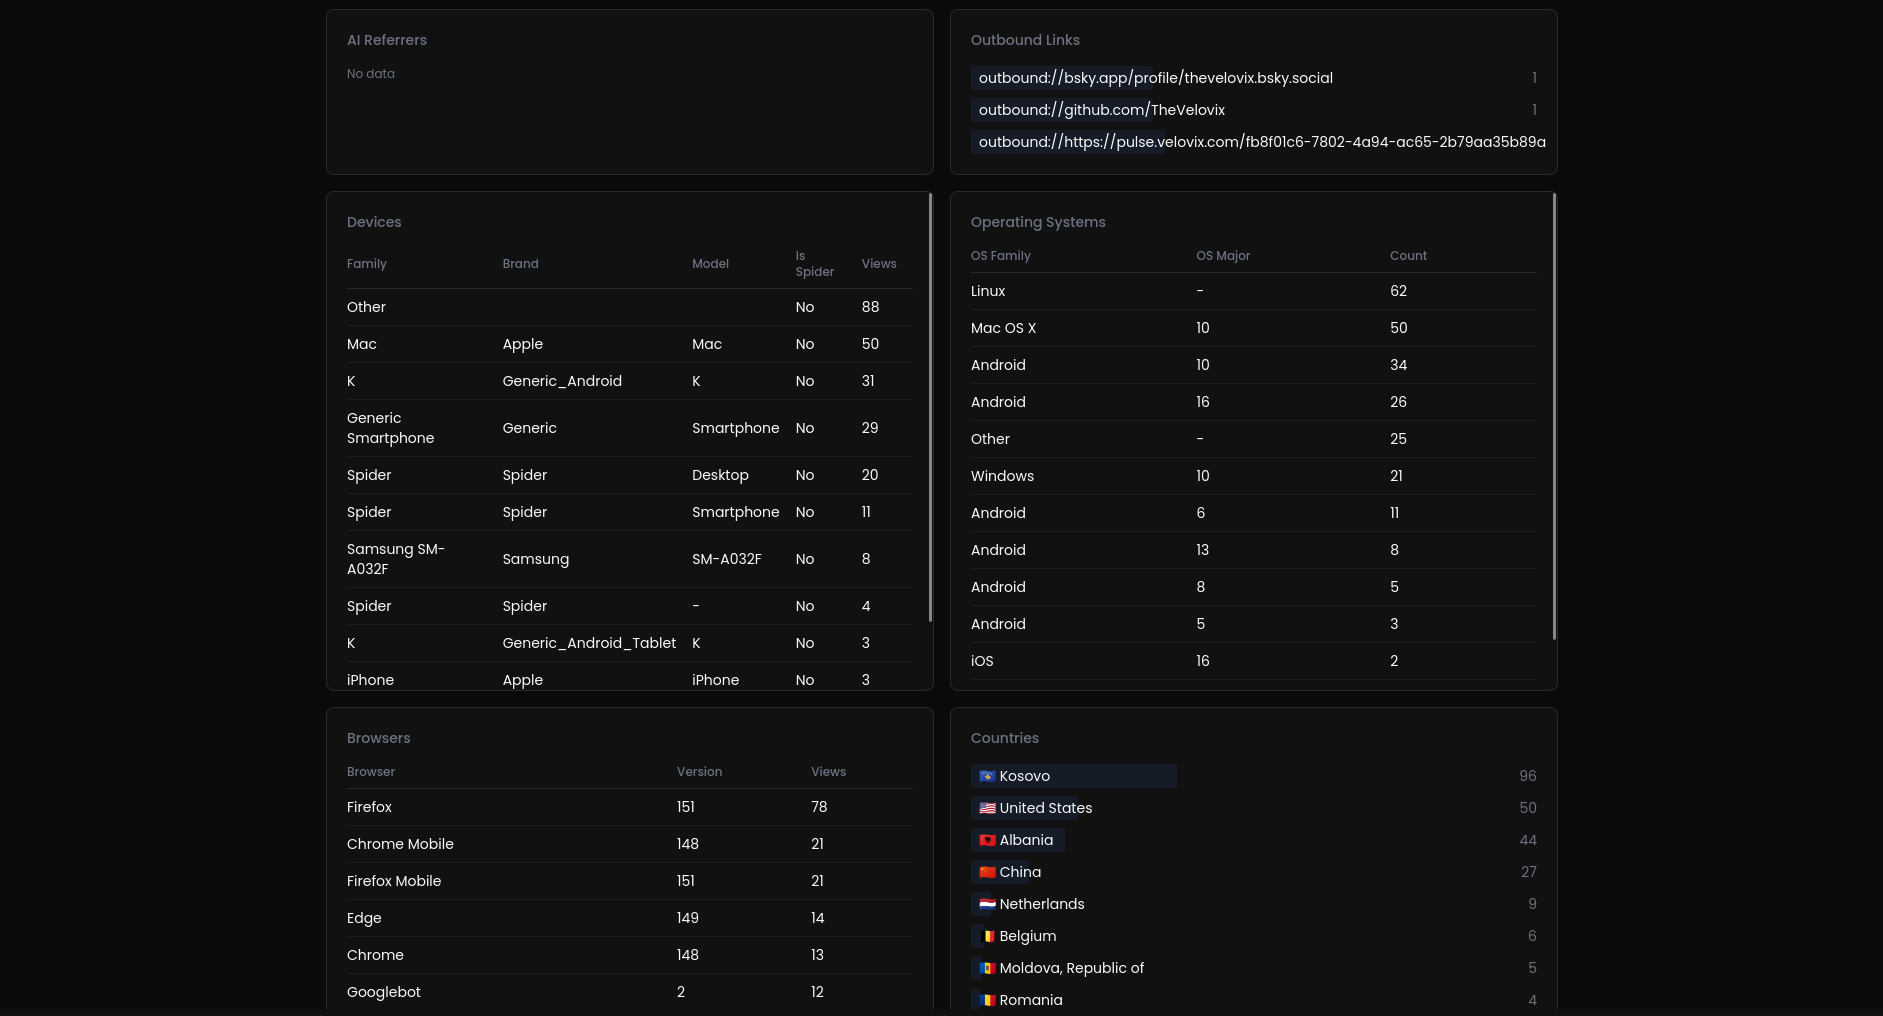Select the United States country label
This screenshot has width=1883, height=1016.
pyautogui.click(x=1045, y=808)
